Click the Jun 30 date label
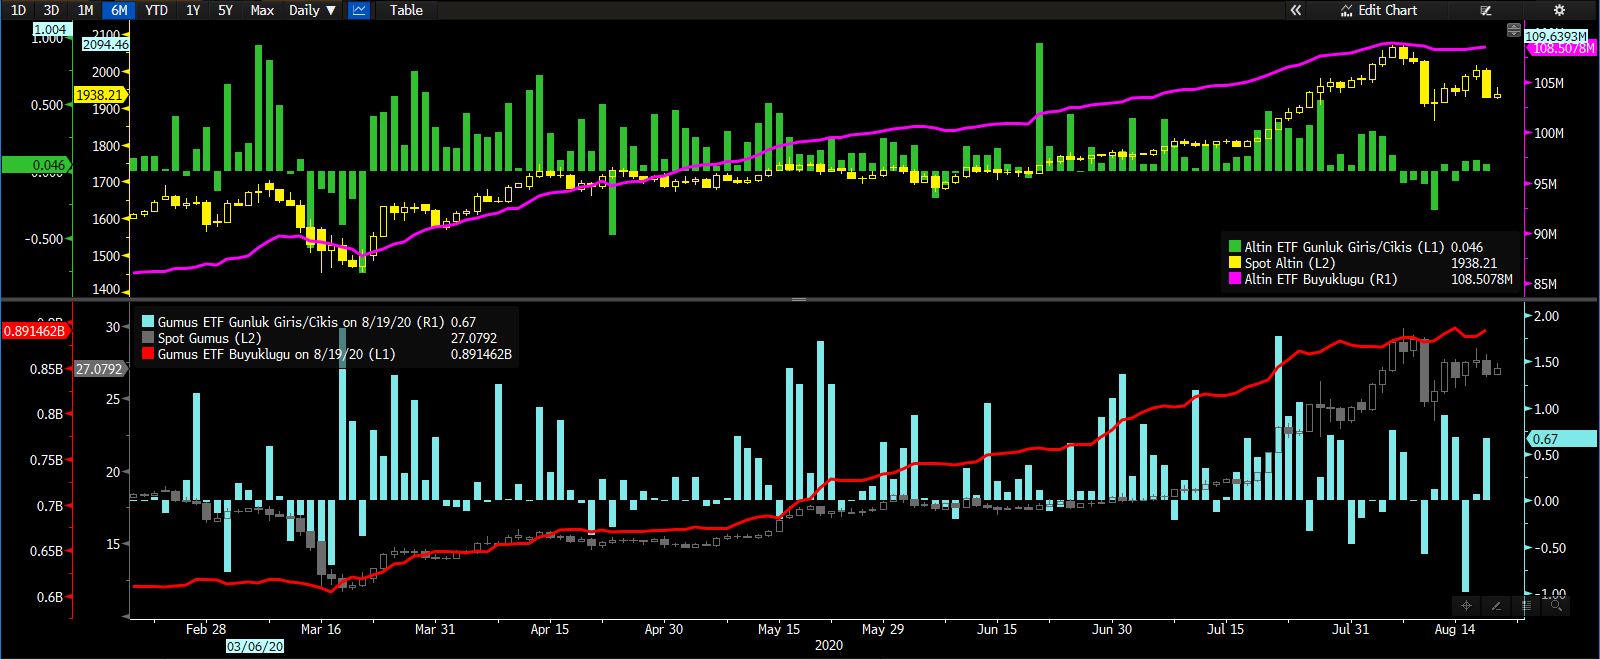The width and height of the screenshot is (1600, 659). tap(1112, 629)
